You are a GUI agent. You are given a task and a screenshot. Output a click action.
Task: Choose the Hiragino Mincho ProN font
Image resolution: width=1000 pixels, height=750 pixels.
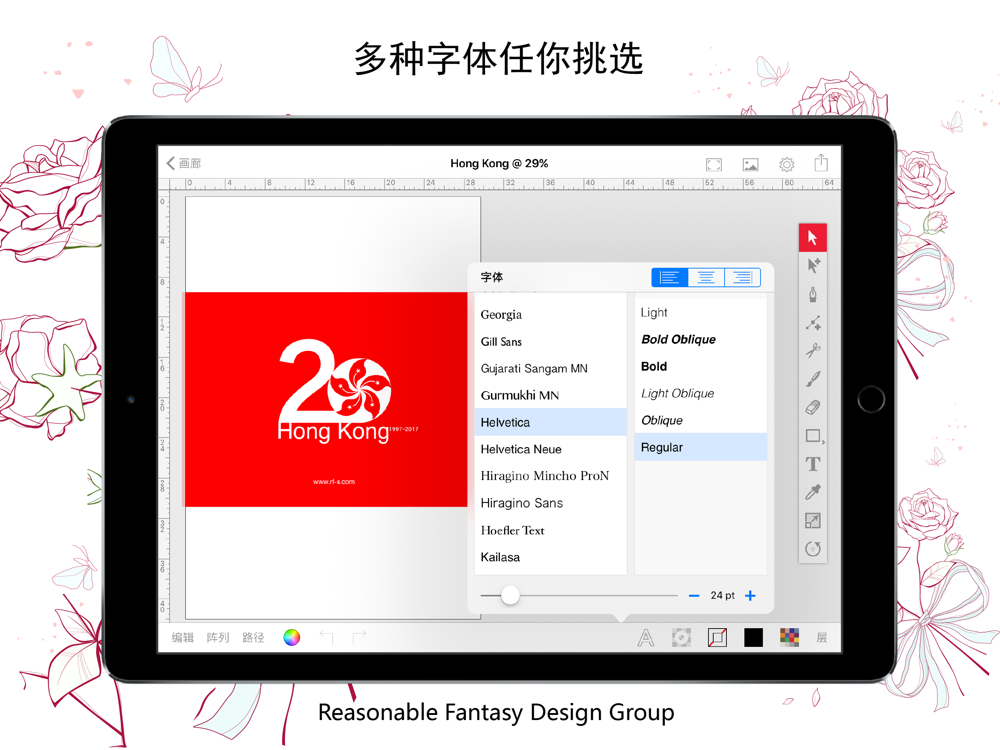(x=551, y=476)
